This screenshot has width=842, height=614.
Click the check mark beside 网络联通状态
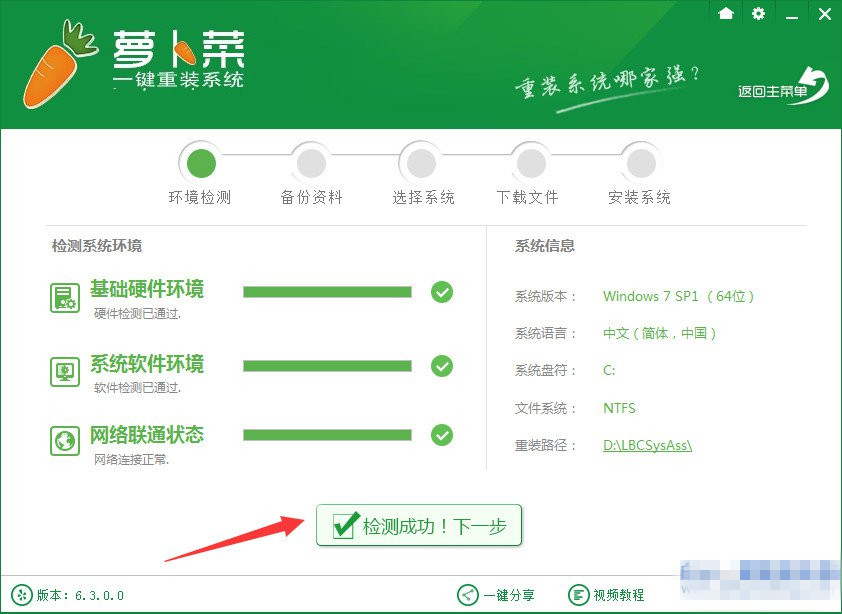442,435
